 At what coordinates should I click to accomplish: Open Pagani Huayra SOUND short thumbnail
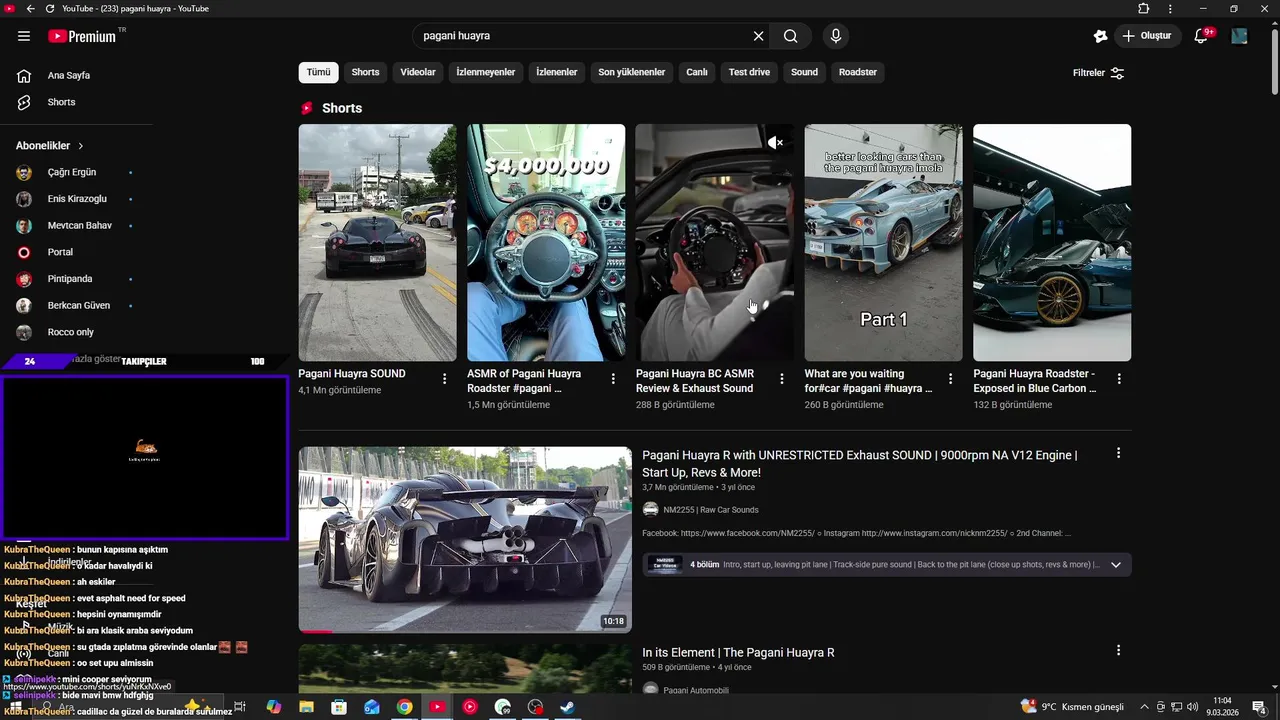tap(377, 242)
